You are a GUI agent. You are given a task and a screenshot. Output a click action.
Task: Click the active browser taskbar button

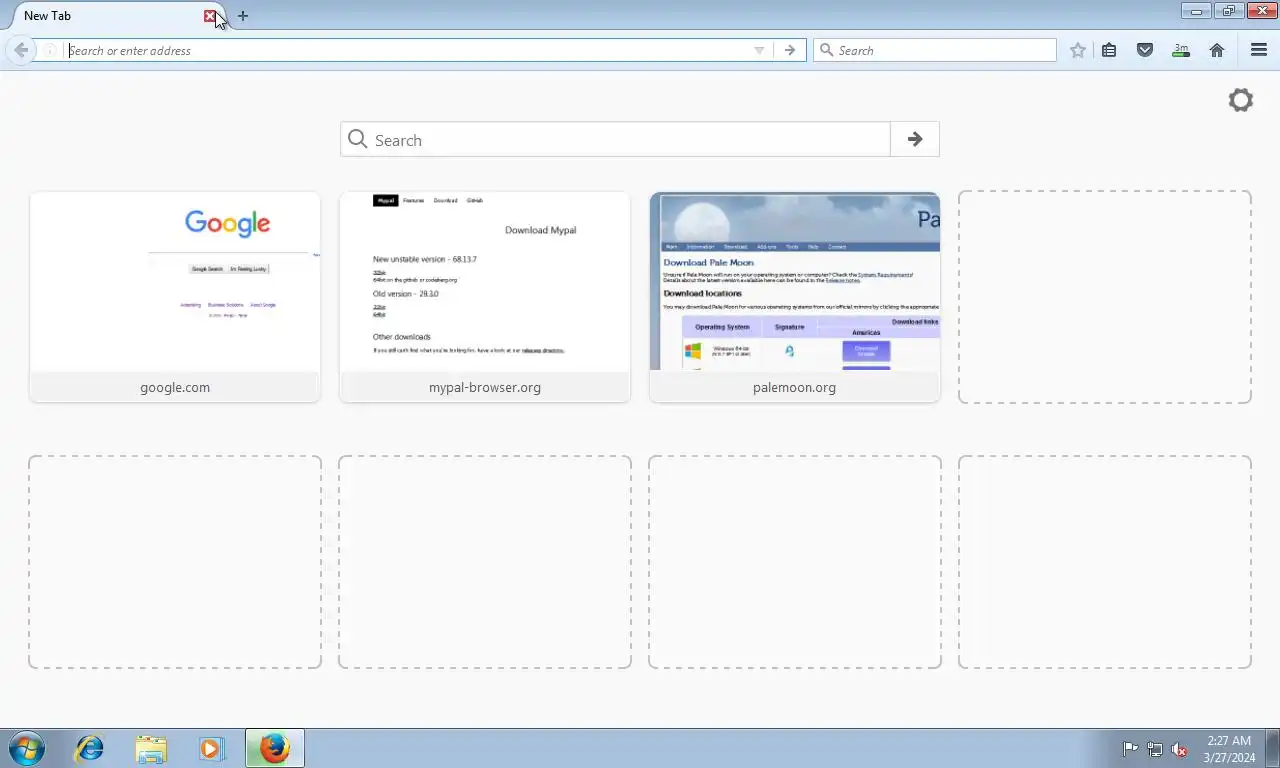[275, 748]
